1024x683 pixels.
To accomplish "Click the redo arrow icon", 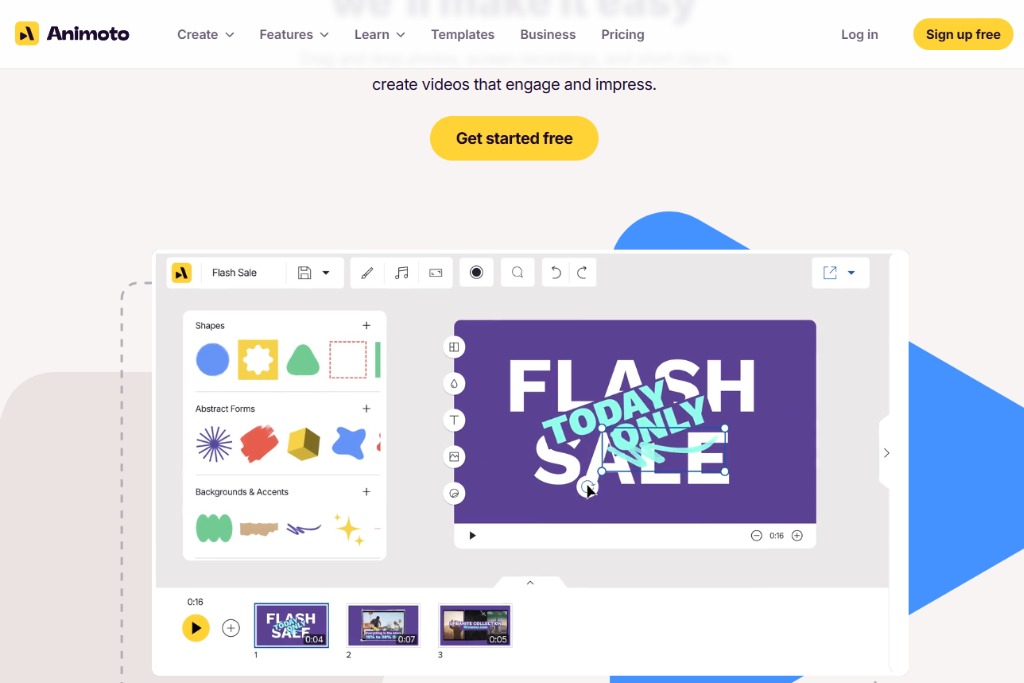I will coord(582,272).
